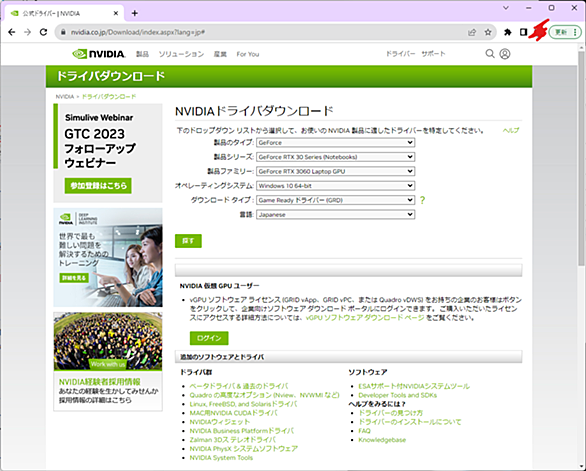Expand the 製品のタイプ GeForce dropdown
586x471 pixels.
tap(335, 142)
